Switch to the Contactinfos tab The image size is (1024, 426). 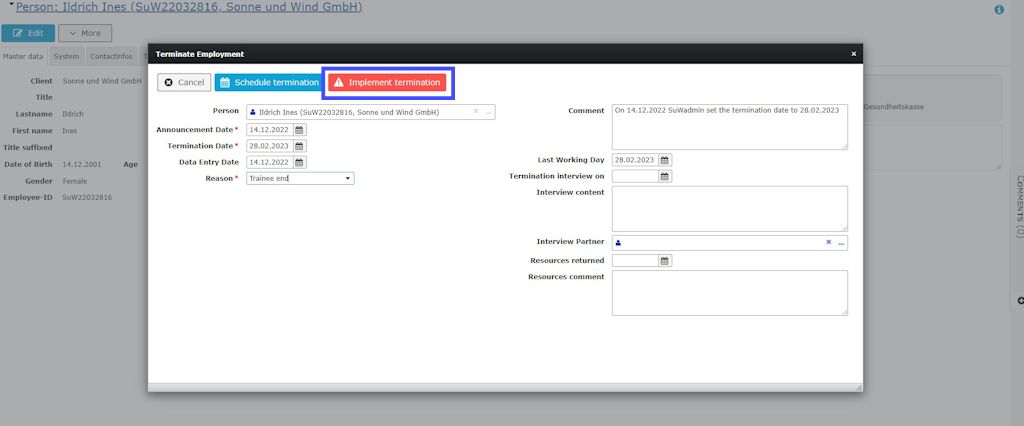[x=111, y=56]
